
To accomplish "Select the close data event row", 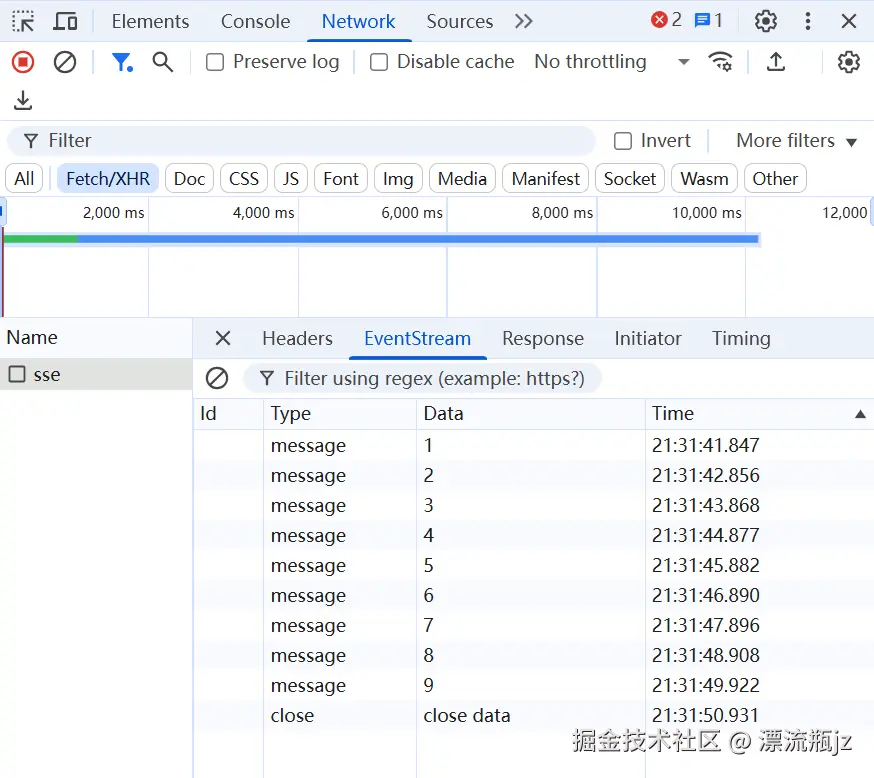I will [x=533, y=715].
